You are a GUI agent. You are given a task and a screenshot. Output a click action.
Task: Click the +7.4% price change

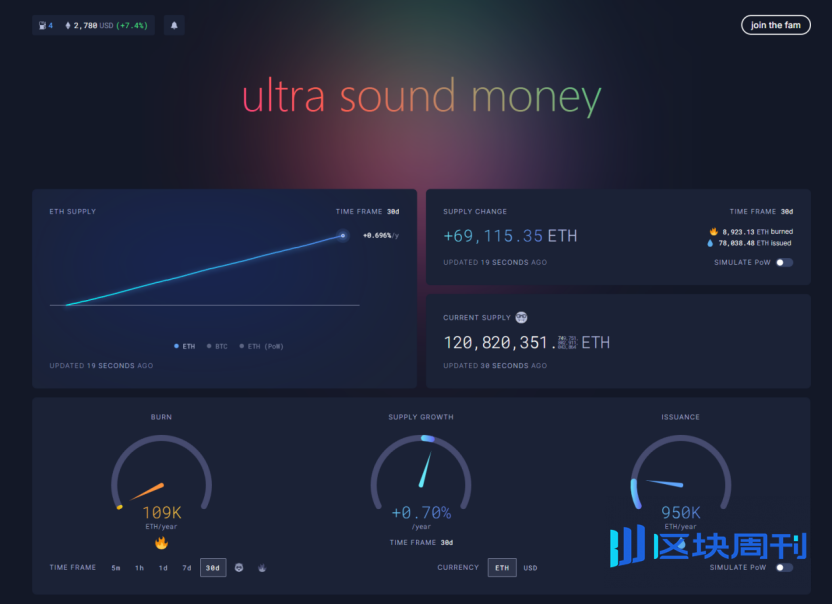tap(132, 25)
